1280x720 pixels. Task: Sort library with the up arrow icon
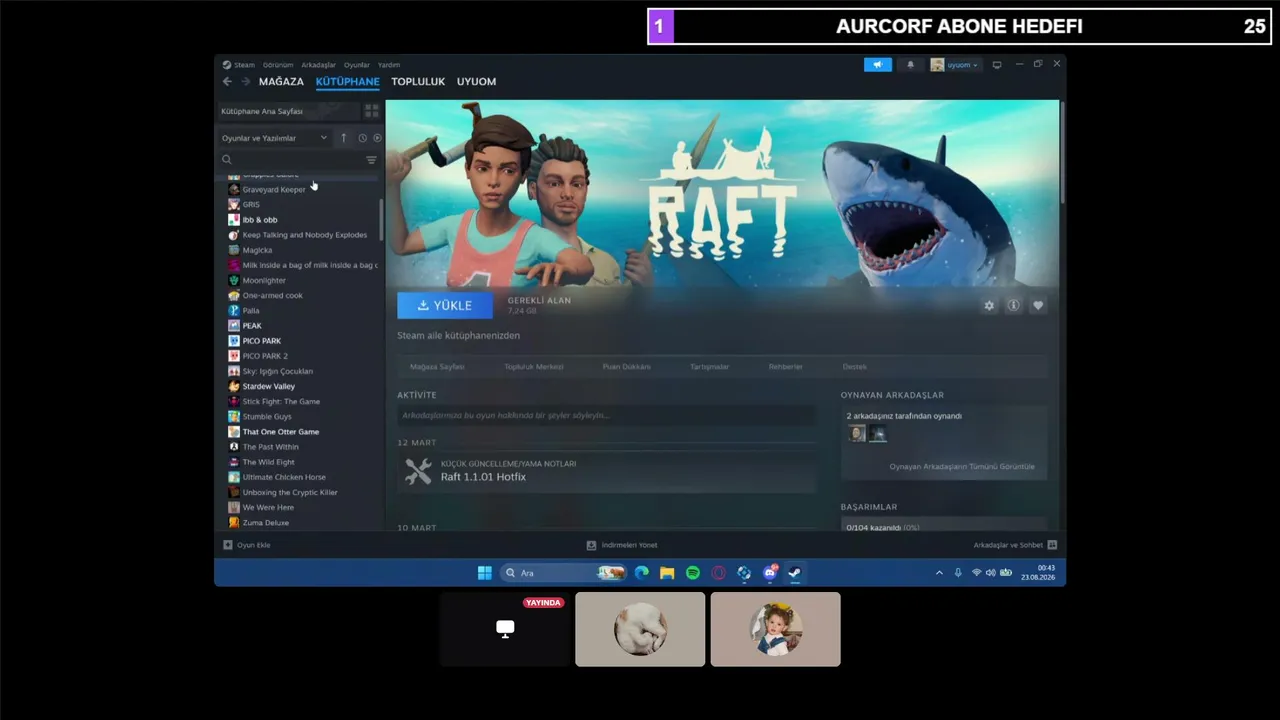pos(344,138)
